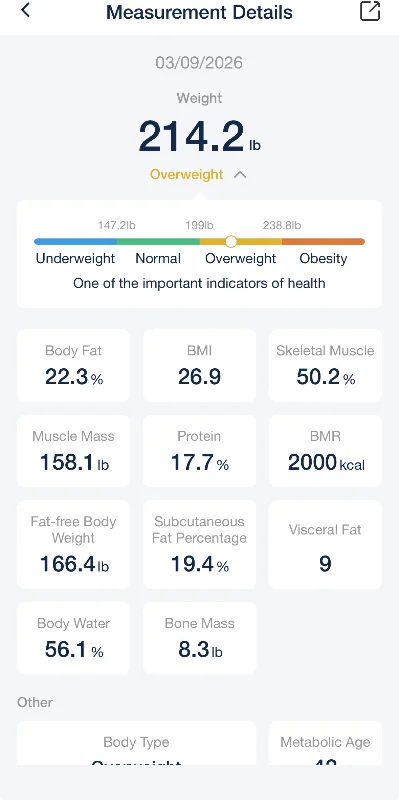
Task: Open the Metabolic Age card
Action: pyautogui.click(x=325, y=743)
